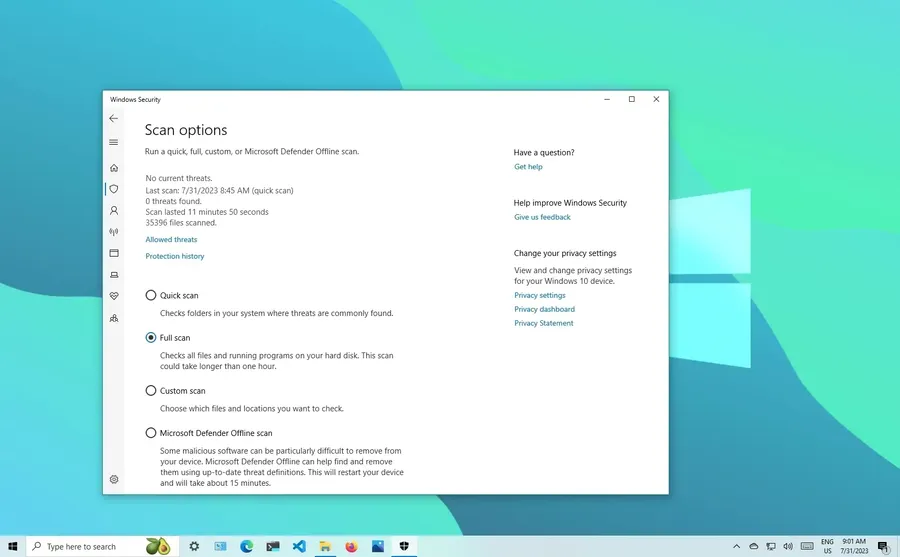The image size is (900, 557).
Task: Open the Privacy Statement link
Action: (544, 323)
